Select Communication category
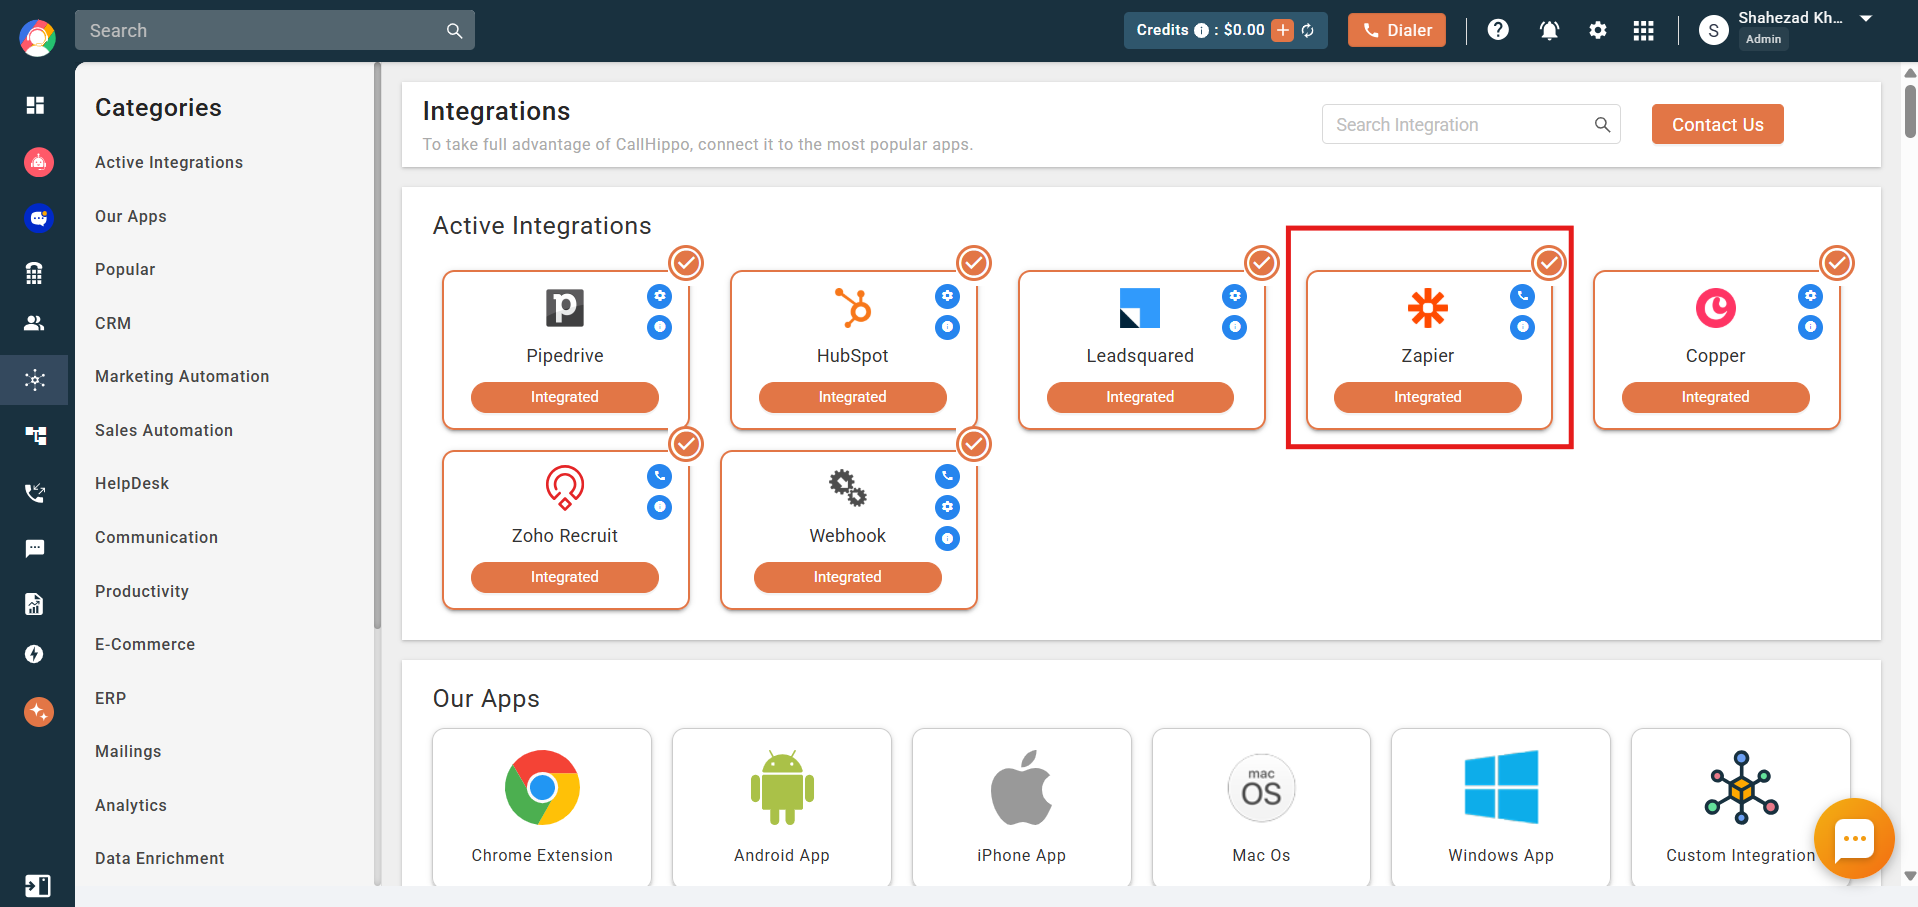Image resolution: width=1918 pixels, height=907 pixels. (x=156, y=537)
